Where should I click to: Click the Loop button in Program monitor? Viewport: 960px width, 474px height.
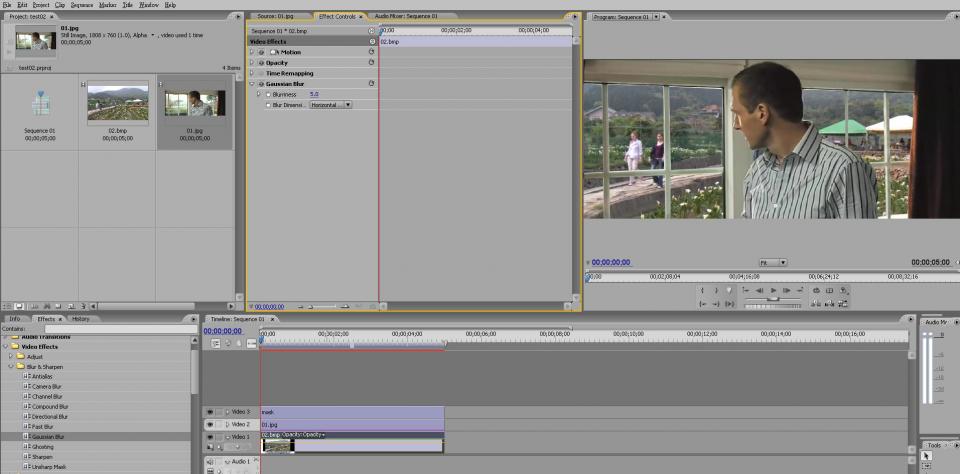(x=816, y=290)
